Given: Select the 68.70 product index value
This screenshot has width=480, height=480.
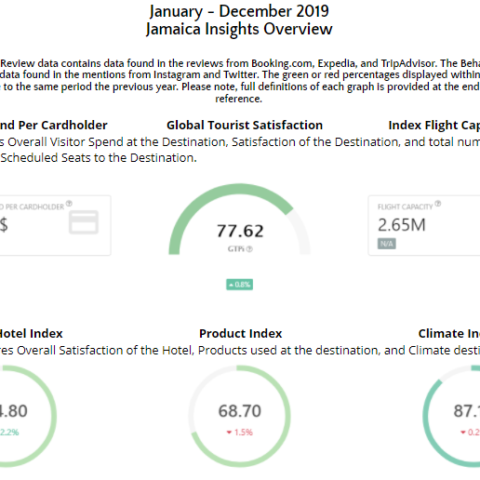Looking at the screenshot, I should point(240,411).
